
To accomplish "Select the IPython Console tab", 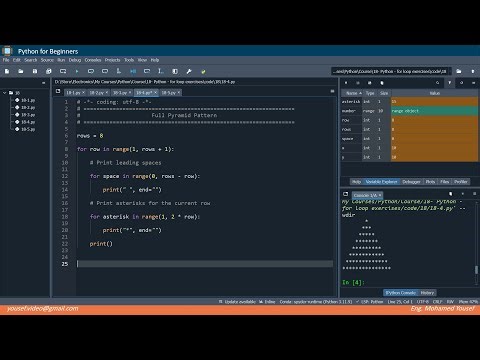I will tap(400, 293).
